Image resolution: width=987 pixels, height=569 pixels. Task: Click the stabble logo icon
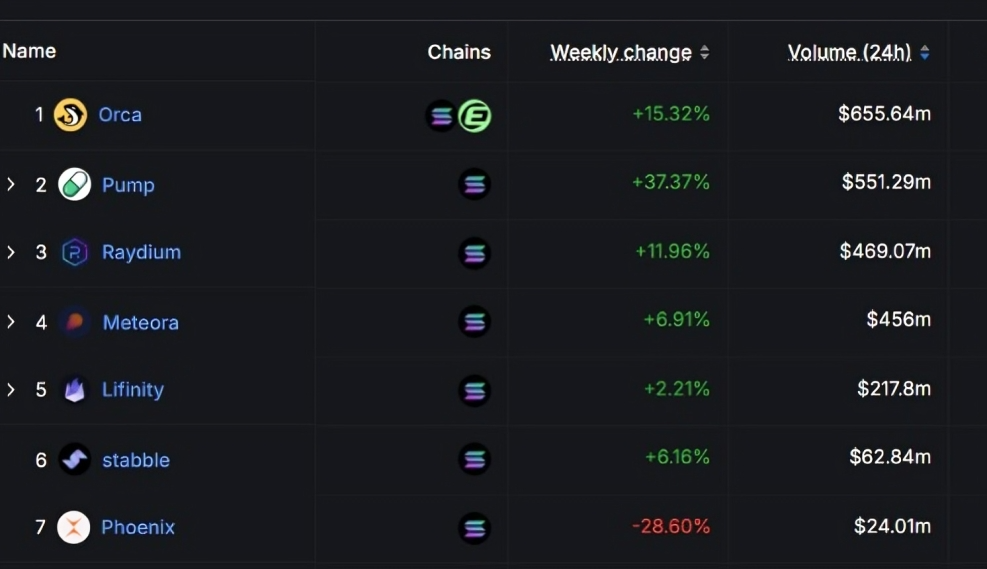click(x=75, y=459)
